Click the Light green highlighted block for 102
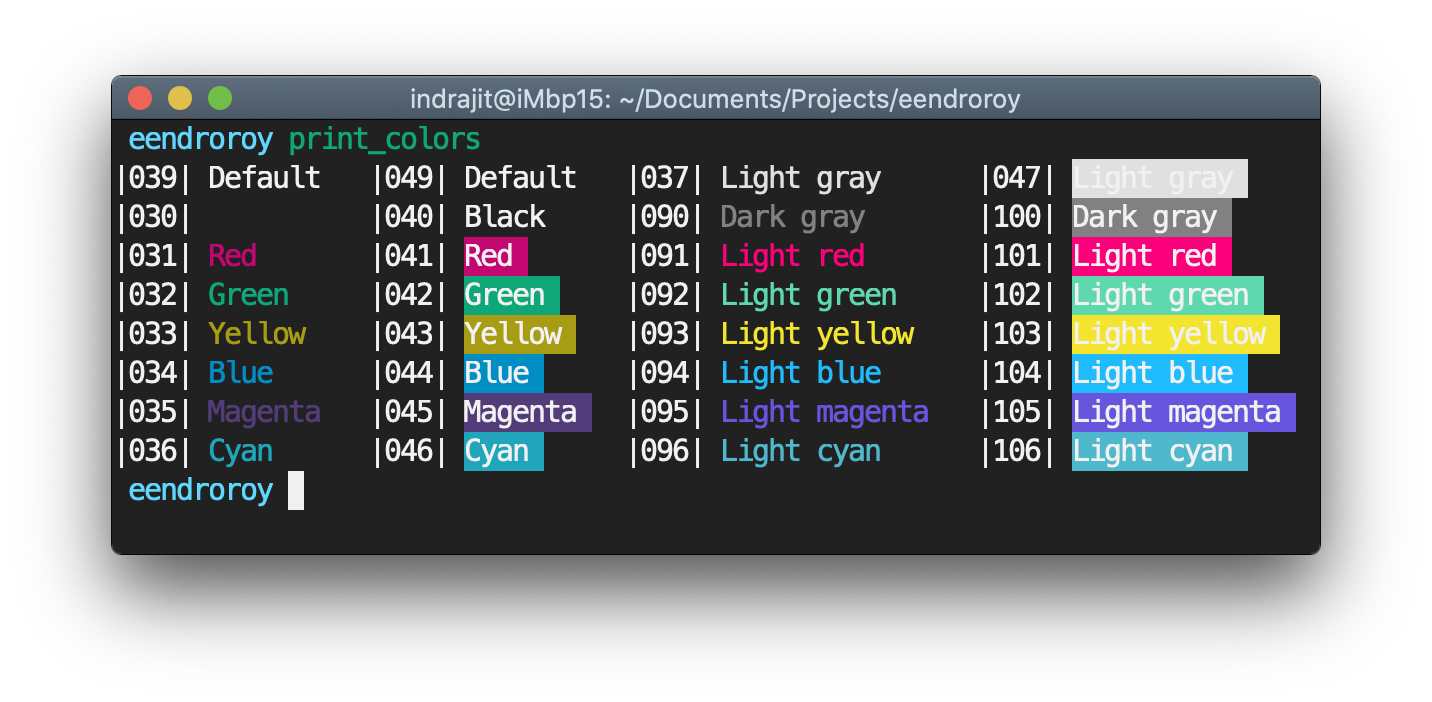The height and width of the screenshot is (702, 1432). (1168, 295)
